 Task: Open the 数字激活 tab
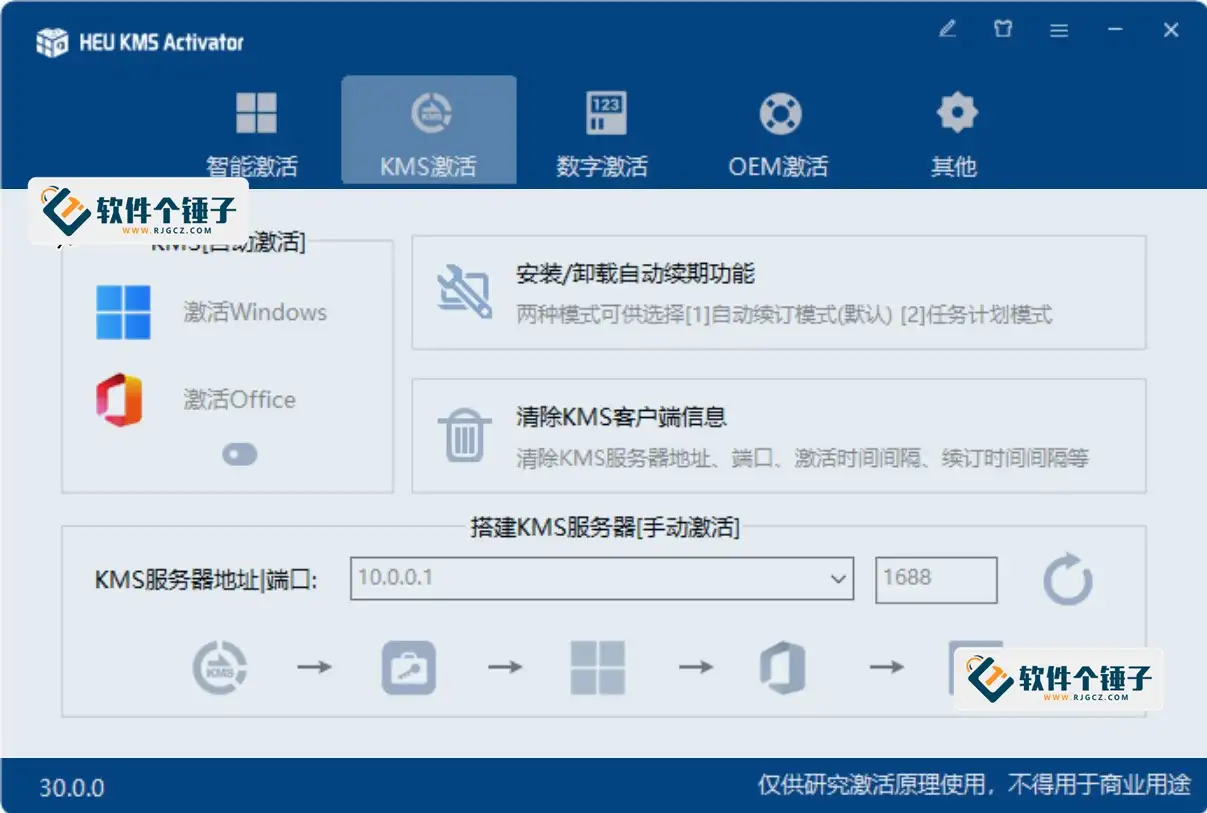click(604, 133)
